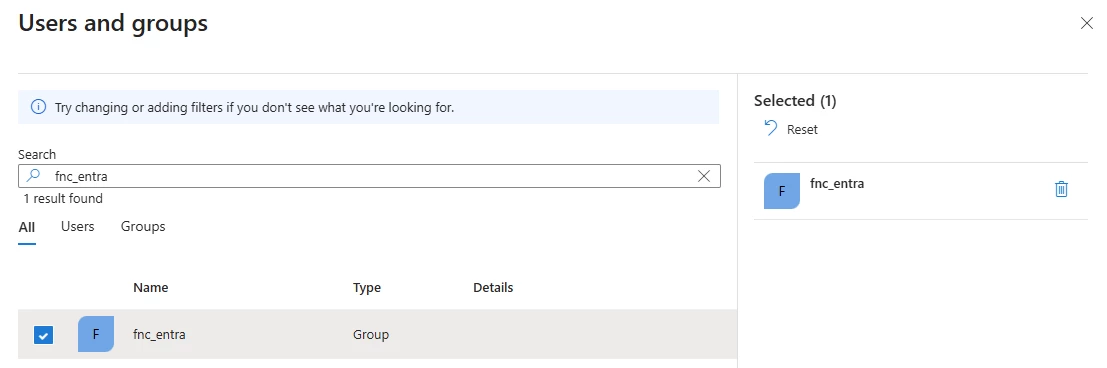
Task: Switch to the Users tab
Action: point(78,227)
